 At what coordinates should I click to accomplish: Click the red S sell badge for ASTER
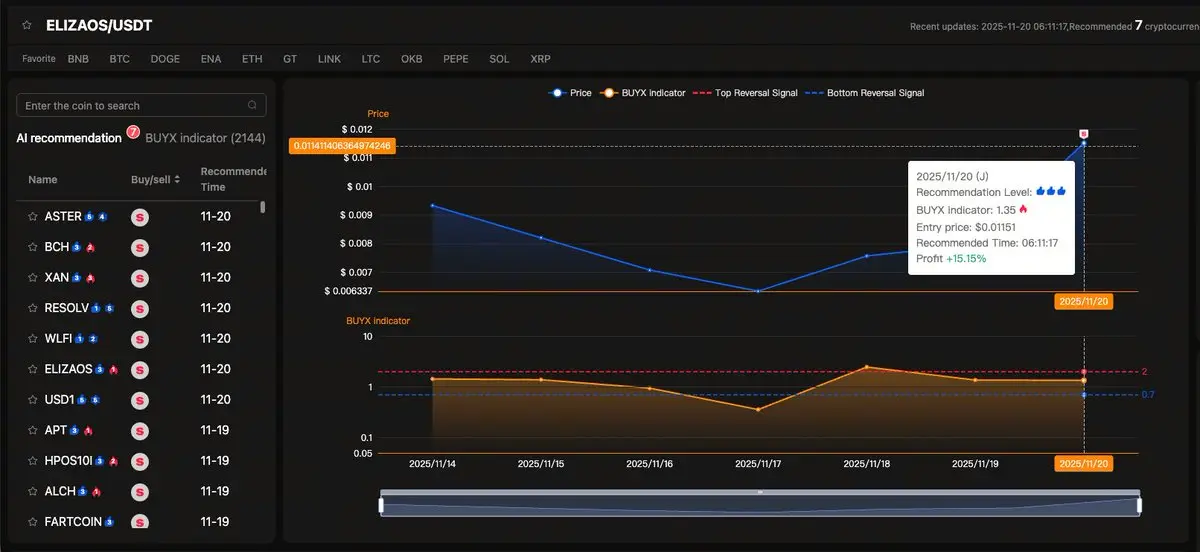[x=140, y=216]
